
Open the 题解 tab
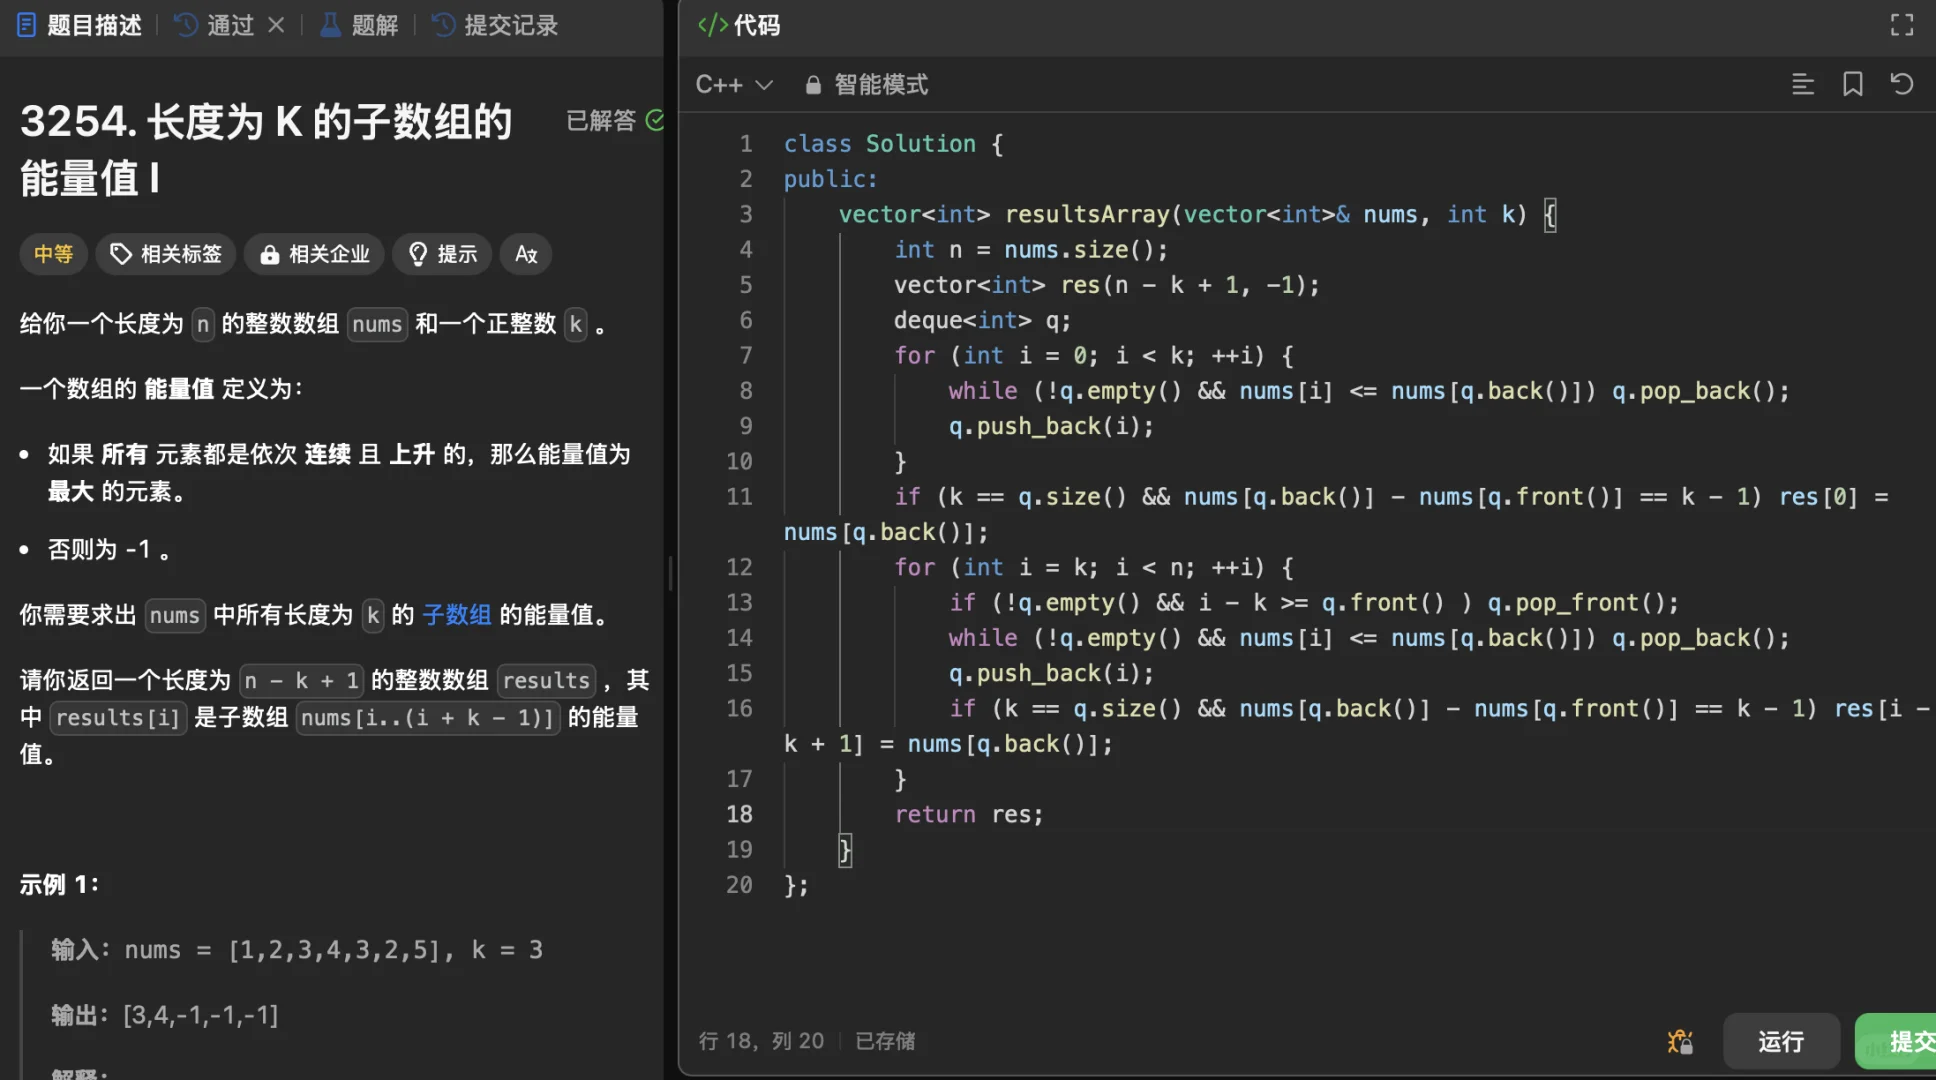(x=359, y=25)
